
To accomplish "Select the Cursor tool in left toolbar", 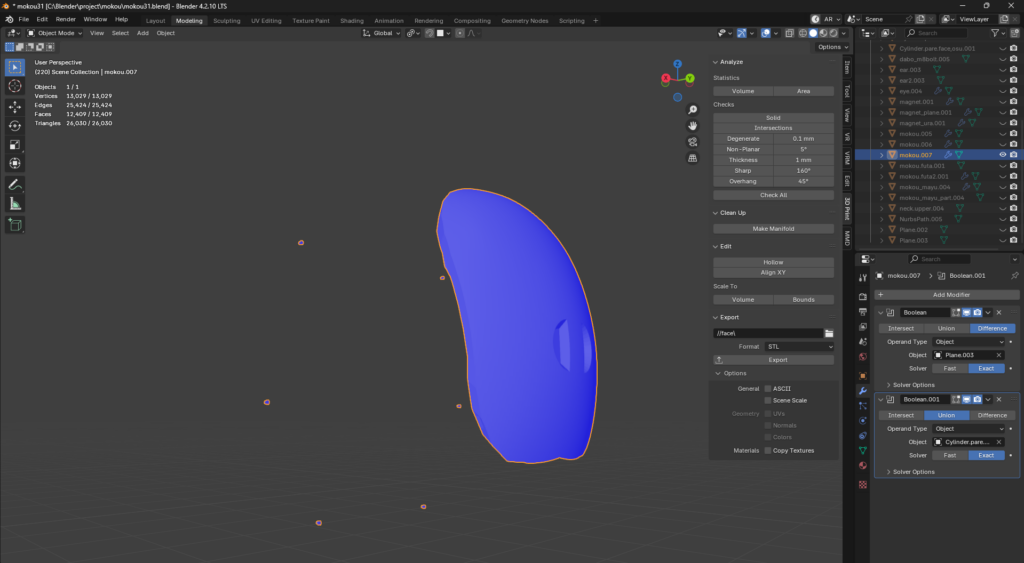I will (15, 87).
